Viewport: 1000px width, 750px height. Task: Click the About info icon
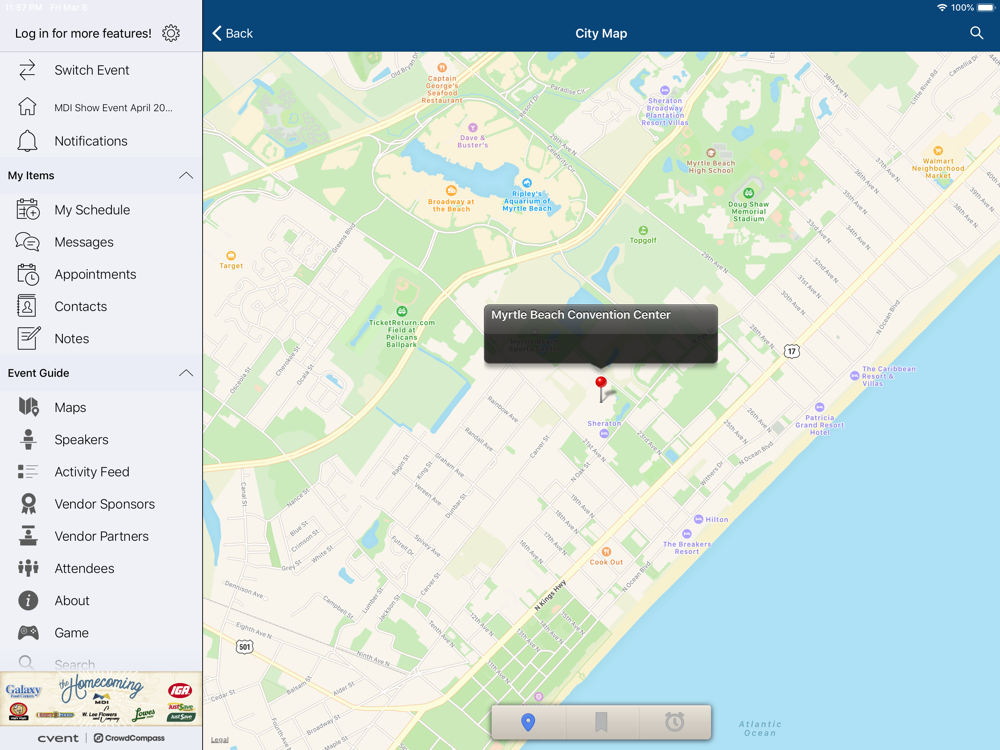28,600
